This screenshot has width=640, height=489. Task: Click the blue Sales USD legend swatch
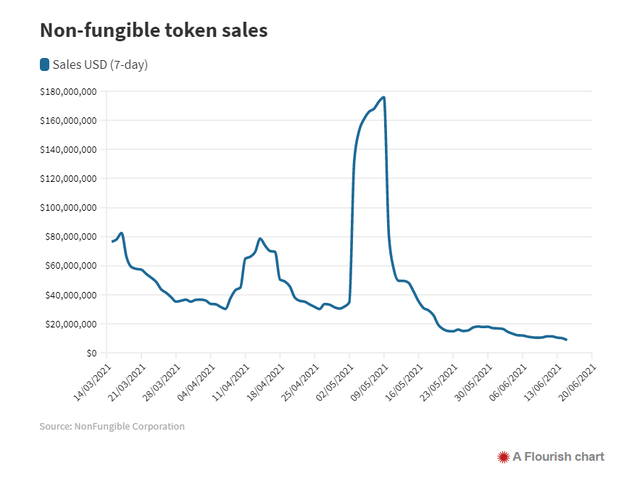[x=44, y=65]
